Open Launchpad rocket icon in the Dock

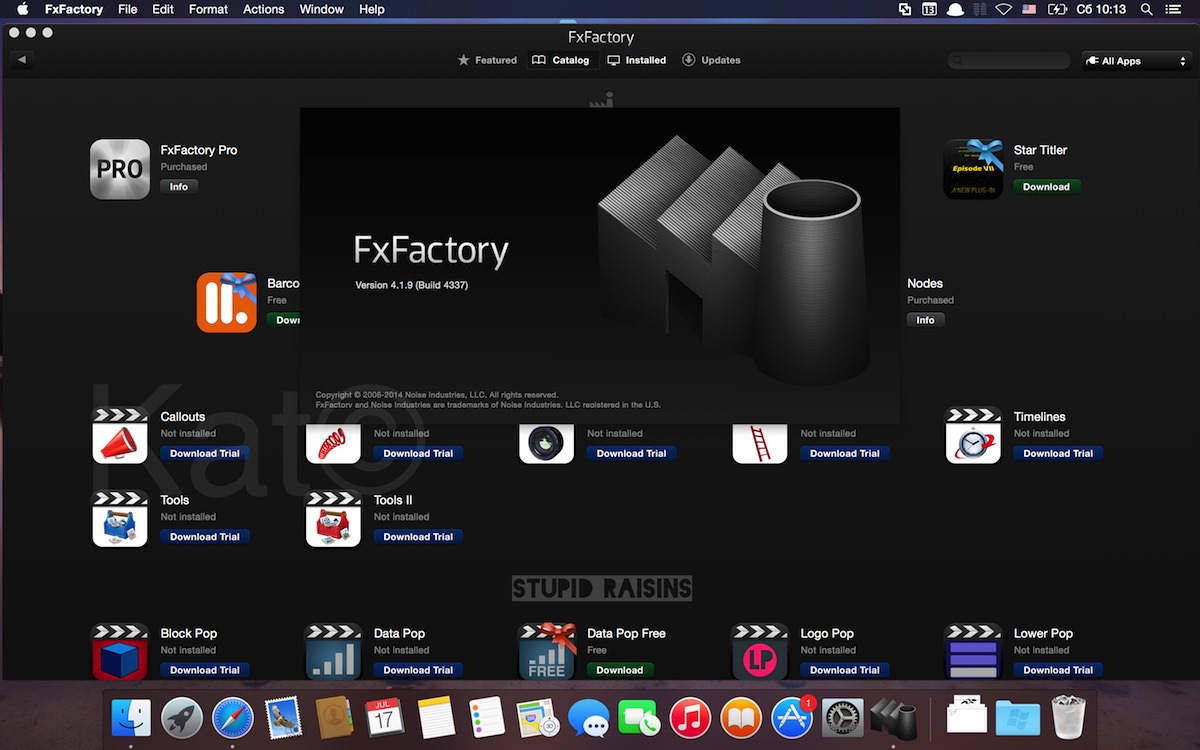pyautogui.click(x=182, y=718)
